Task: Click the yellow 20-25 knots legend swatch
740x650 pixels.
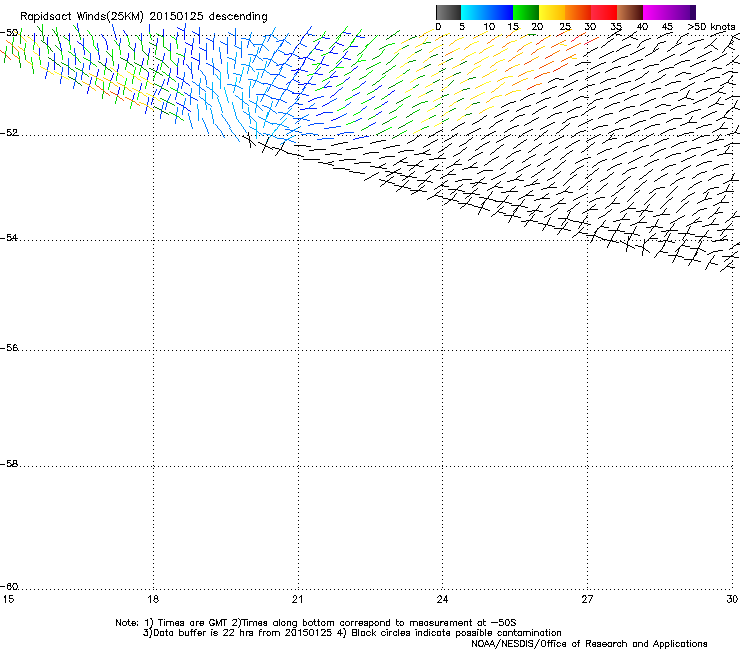Action: click(552, 12)
